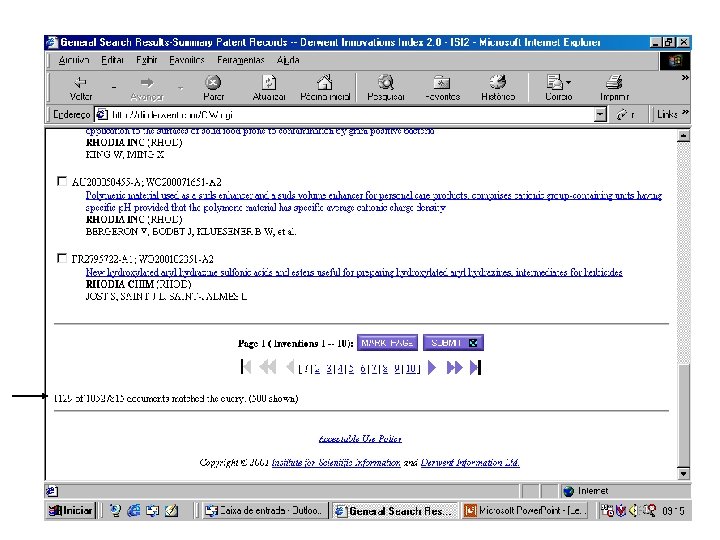Image resolution: width=720 pixels, height=540 pixels.
Task: Check the box for FR2795722-A1 record
Action: [62, 258]
